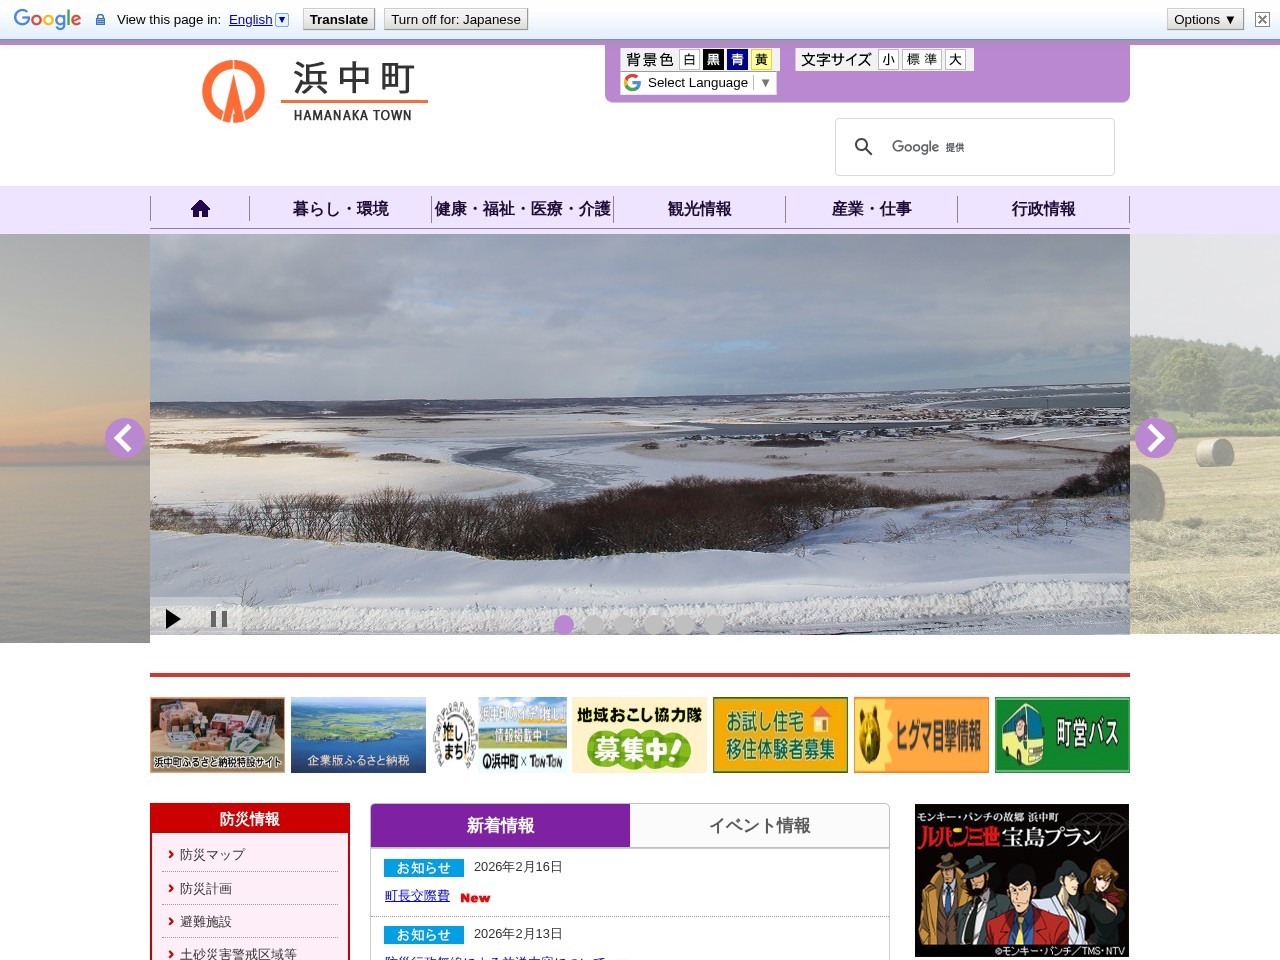Open ヒグマ目撃情報 banner
The image size is (1280, 960).
pyautogui.click(x=921, y=735)
